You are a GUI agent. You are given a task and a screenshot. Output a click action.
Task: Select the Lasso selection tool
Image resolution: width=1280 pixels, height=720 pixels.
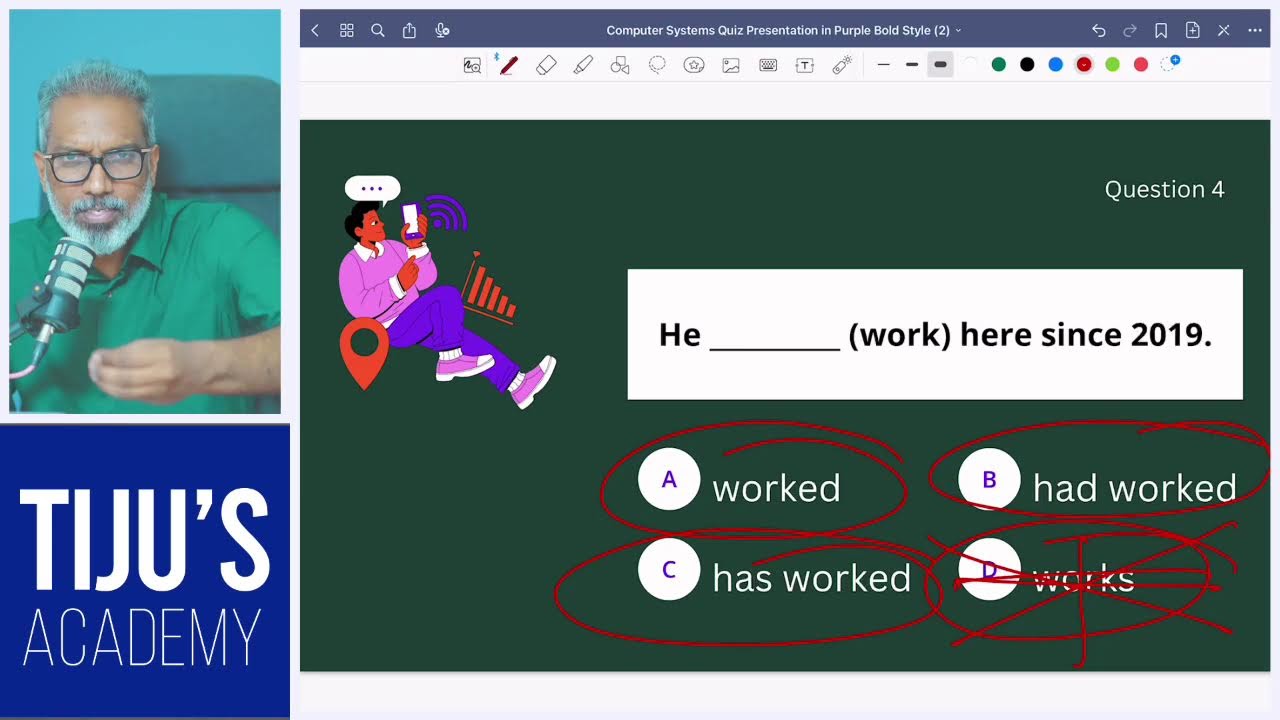click(x=657, y=65)
